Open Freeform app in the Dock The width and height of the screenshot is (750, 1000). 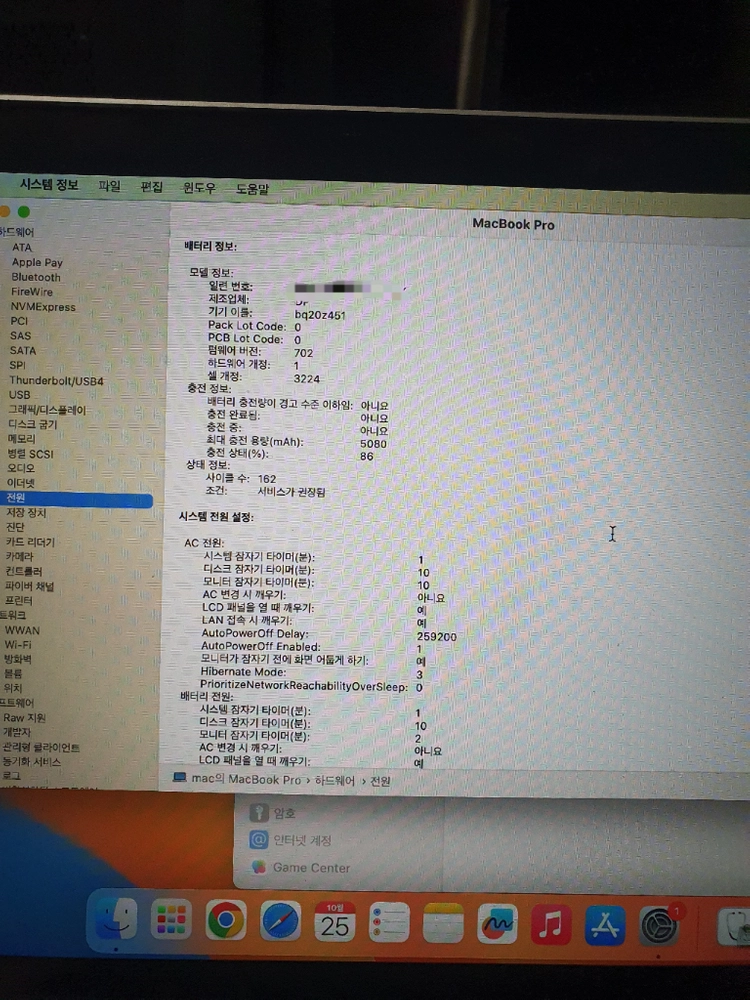tap(497, 923)
